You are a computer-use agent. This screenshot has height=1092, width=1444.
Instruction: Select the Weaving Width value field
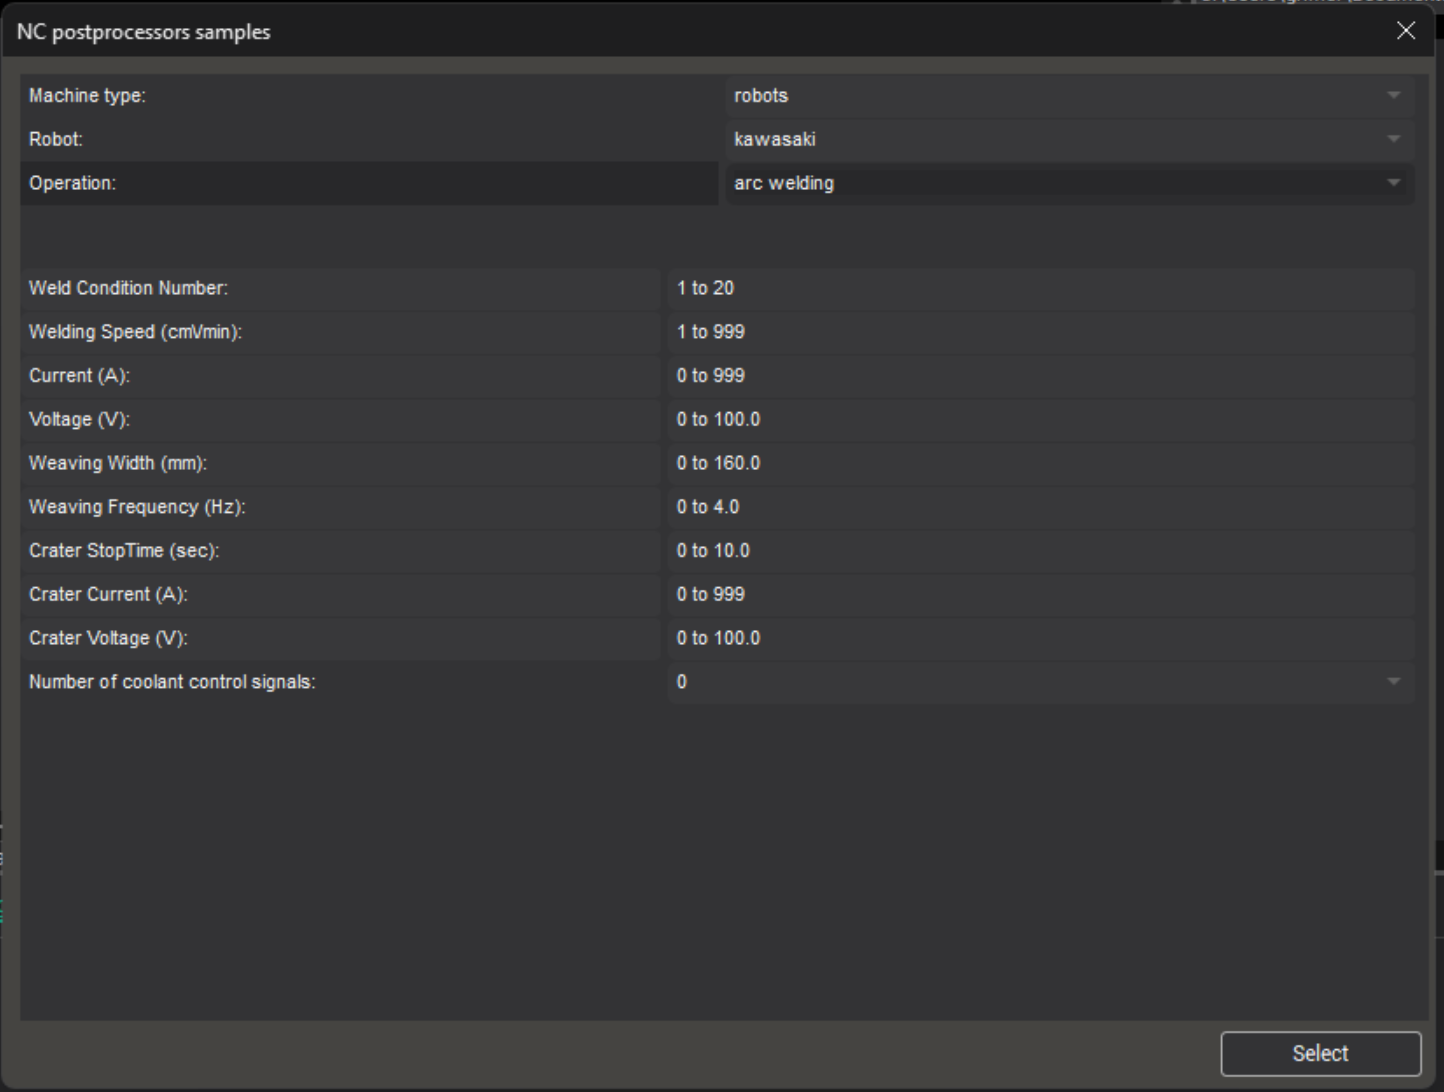(1040, 463)
